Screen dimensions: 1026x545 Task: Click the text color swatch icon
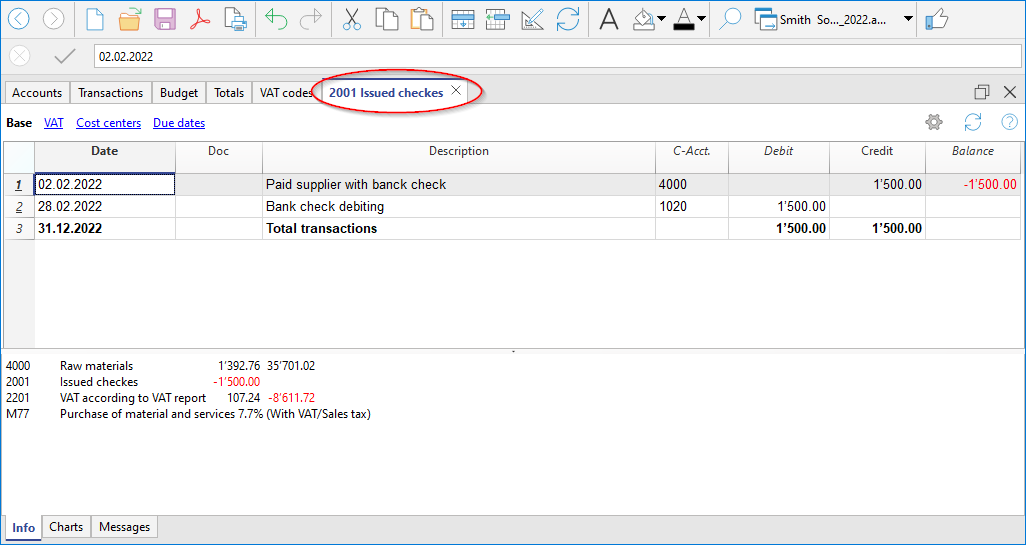pos(684,19)
